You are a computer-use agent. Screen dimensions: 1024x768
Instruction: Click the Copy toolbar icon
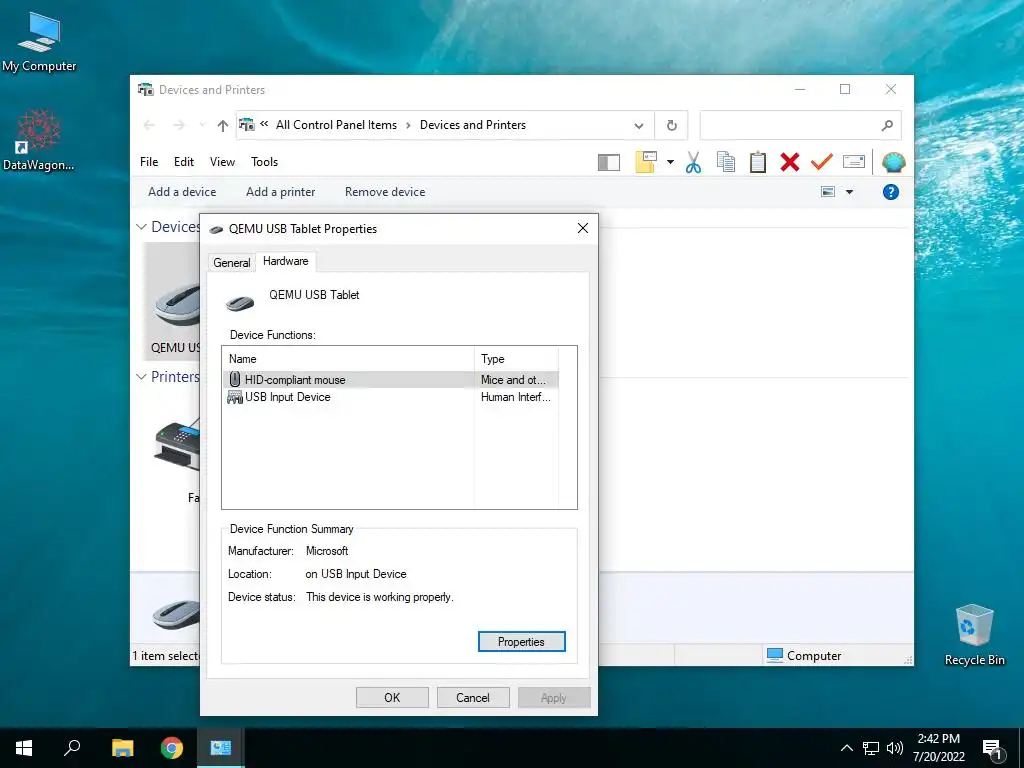[726, 162]
